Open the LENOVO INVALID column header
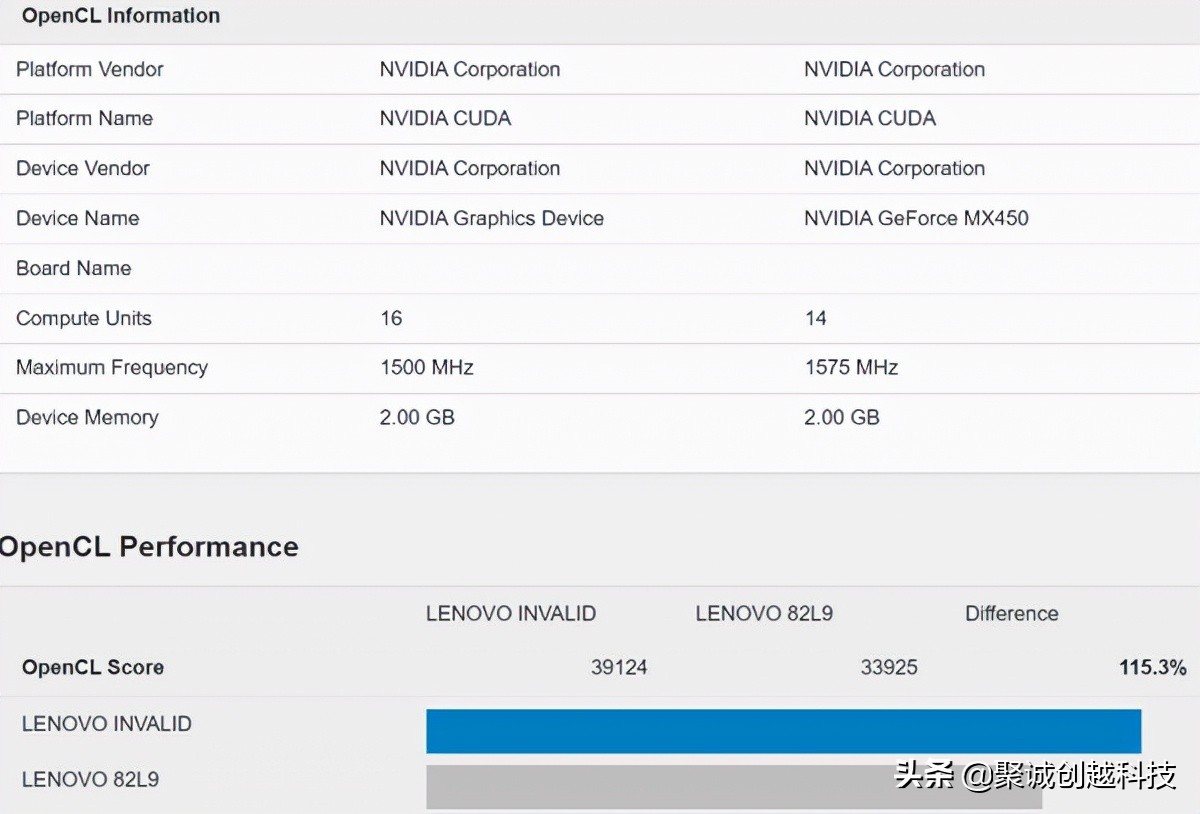This screenshot has height=814, width=1200. tap(511, 613)
